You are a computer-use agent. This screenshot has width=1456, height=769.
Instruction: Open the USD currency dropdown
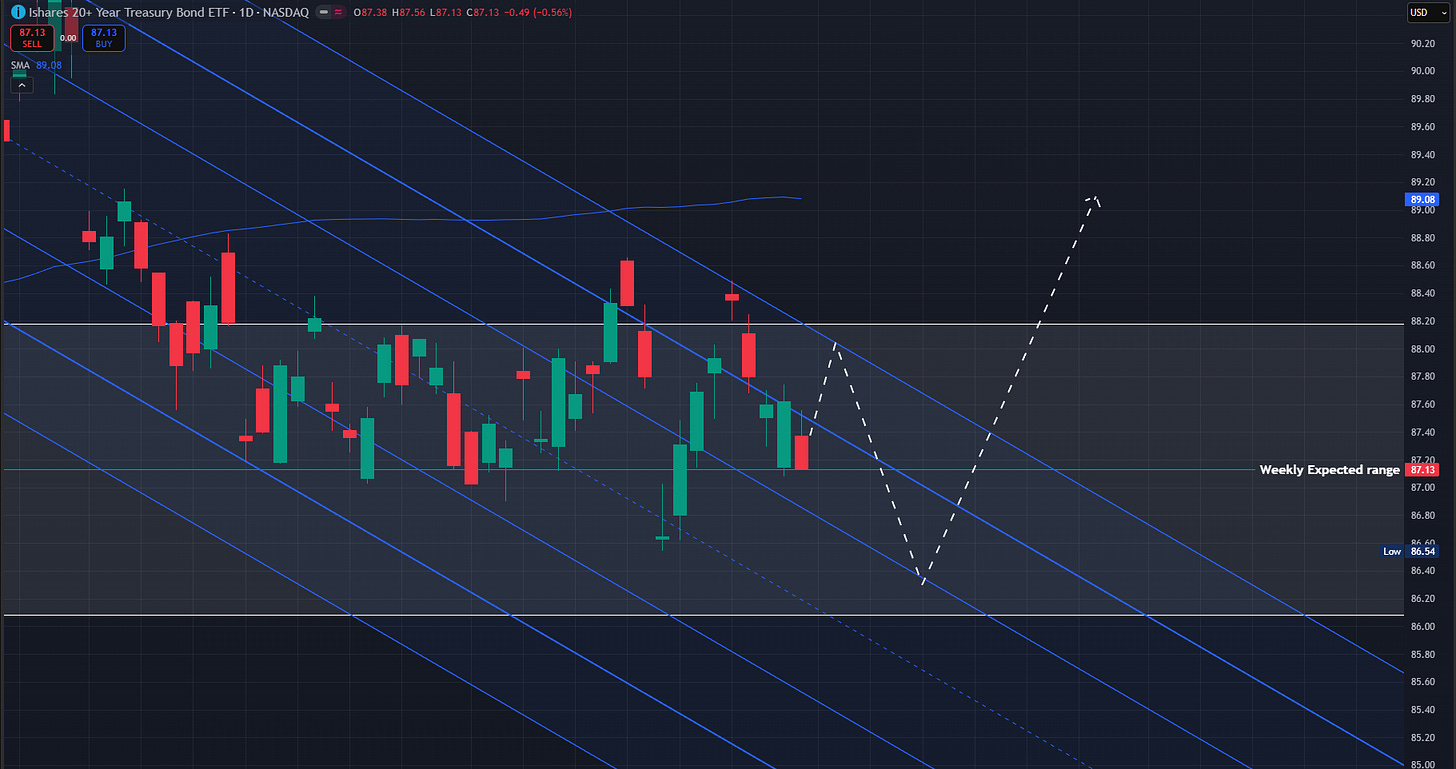[1431, 13]
